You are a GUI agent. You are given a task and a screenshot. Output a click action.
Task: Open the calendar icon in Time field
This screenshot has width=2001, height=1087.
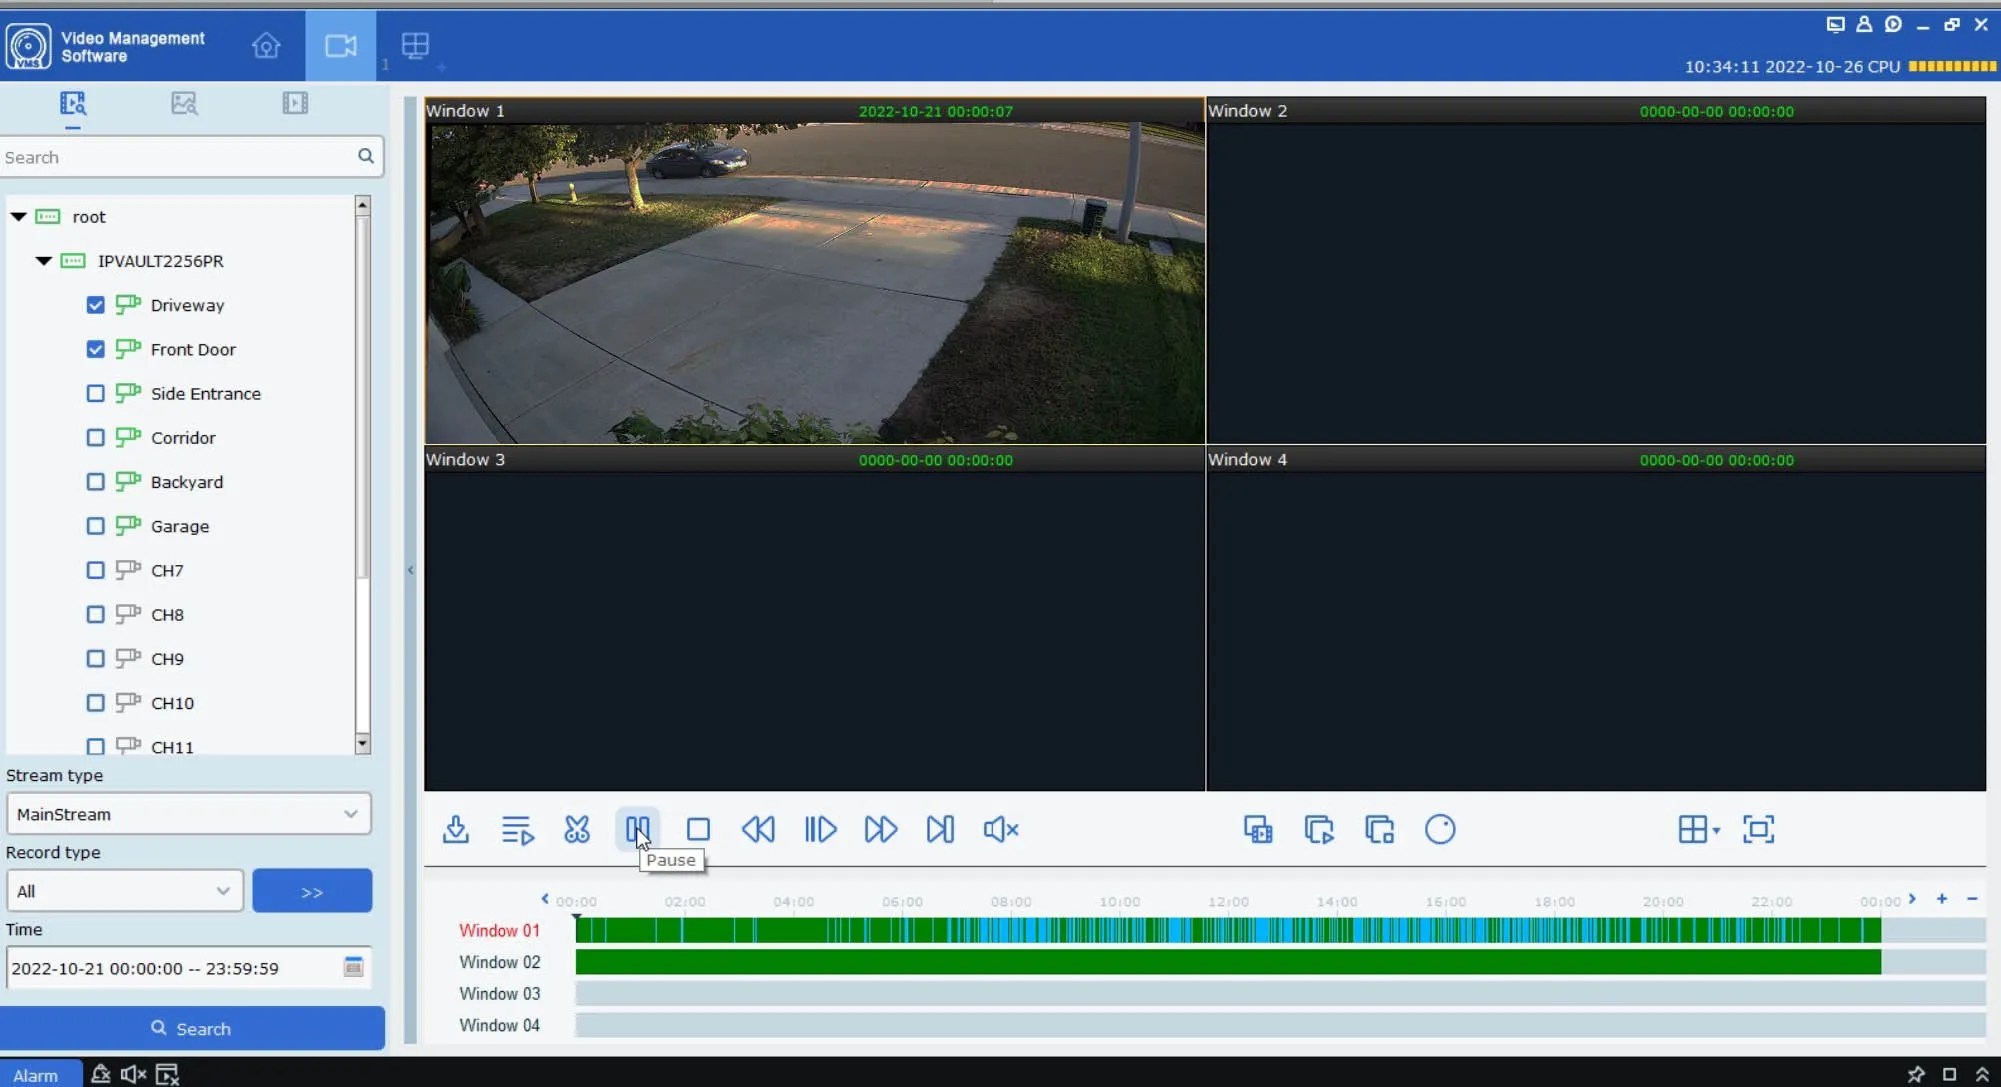(x=353, y=967)
